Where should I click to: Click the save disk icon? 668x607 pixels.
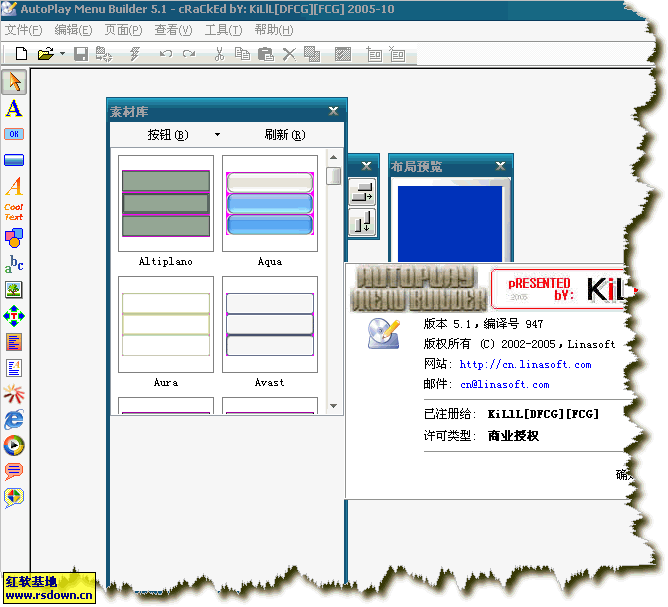[x=81, y=54]
